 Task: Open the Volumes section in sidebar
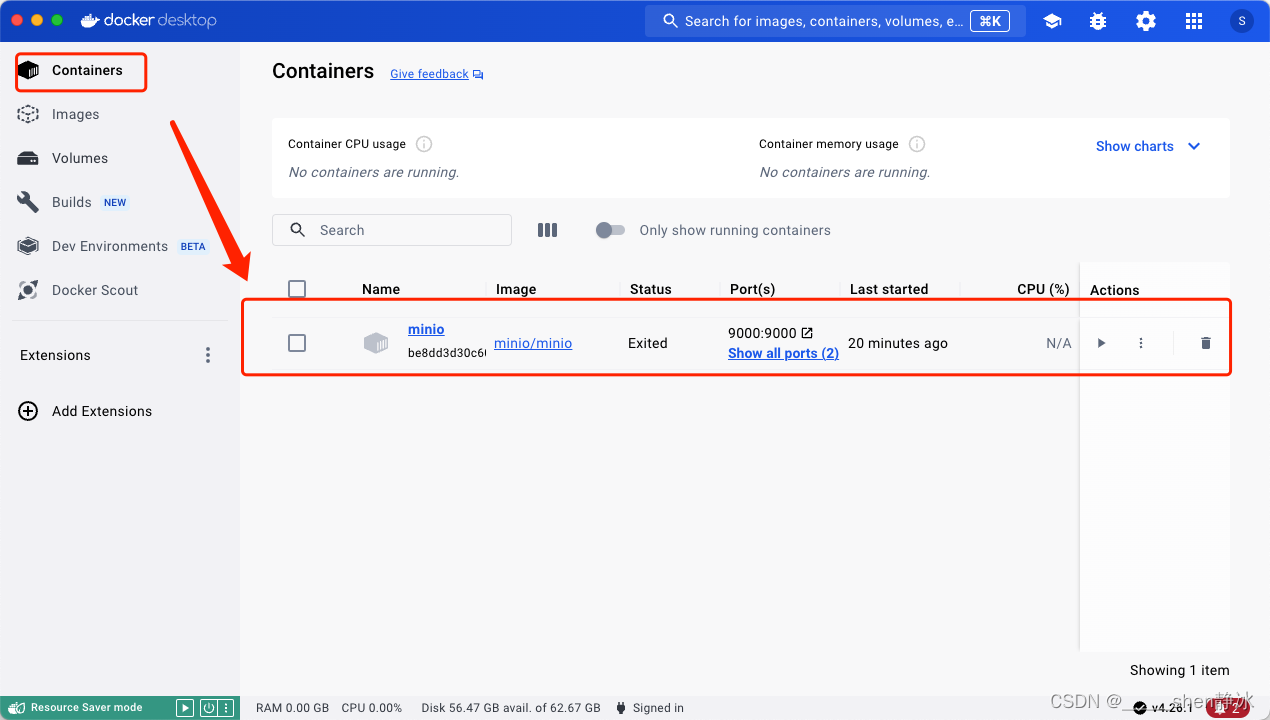[x=79, y=158]
